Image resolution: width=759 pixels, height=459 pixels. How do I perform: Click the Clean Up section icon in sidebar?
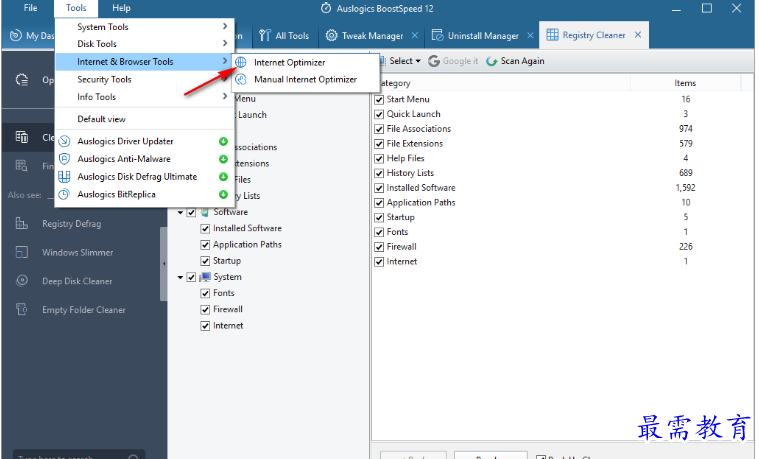coord(22,137)
